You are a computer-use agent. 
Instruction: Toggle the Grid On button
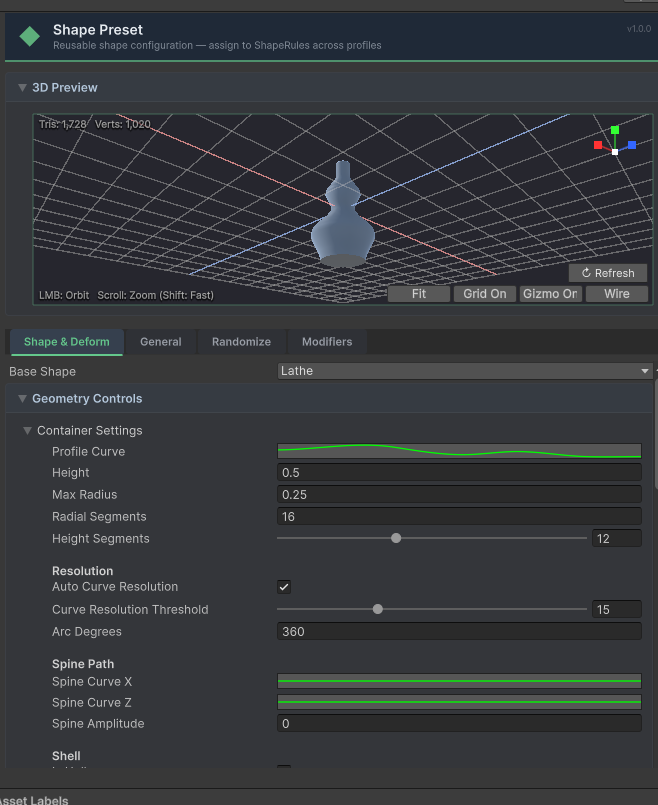pos(485,294)
